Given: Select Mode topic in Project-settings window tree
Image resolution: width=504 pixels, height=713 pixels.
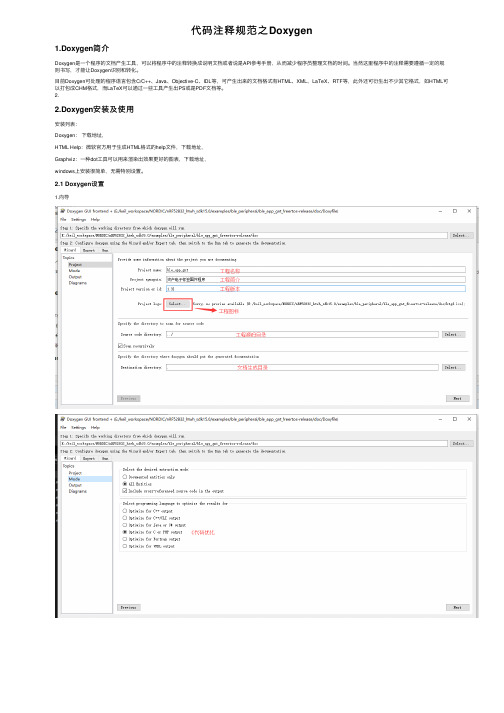Looking at the screenshot, I should (x=75, y=271).
